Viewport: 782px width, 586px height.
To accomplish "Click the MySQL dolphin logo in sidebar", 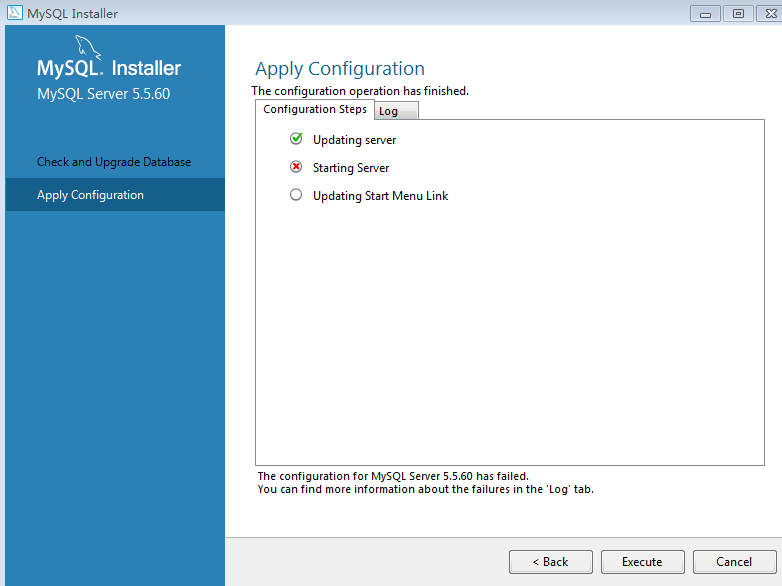I will (x=89, y=47).
